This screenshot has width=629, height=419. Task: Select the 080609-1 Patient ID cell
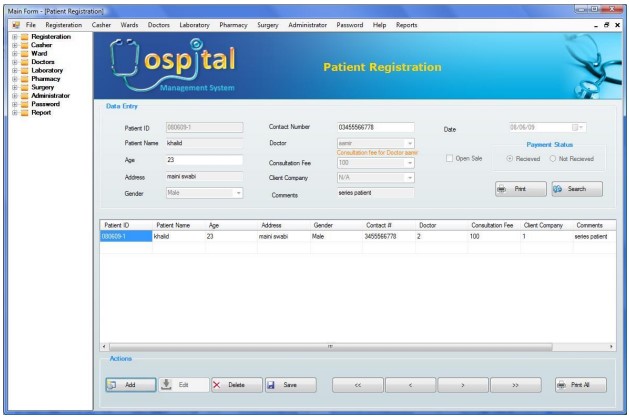tap(126, 237)
